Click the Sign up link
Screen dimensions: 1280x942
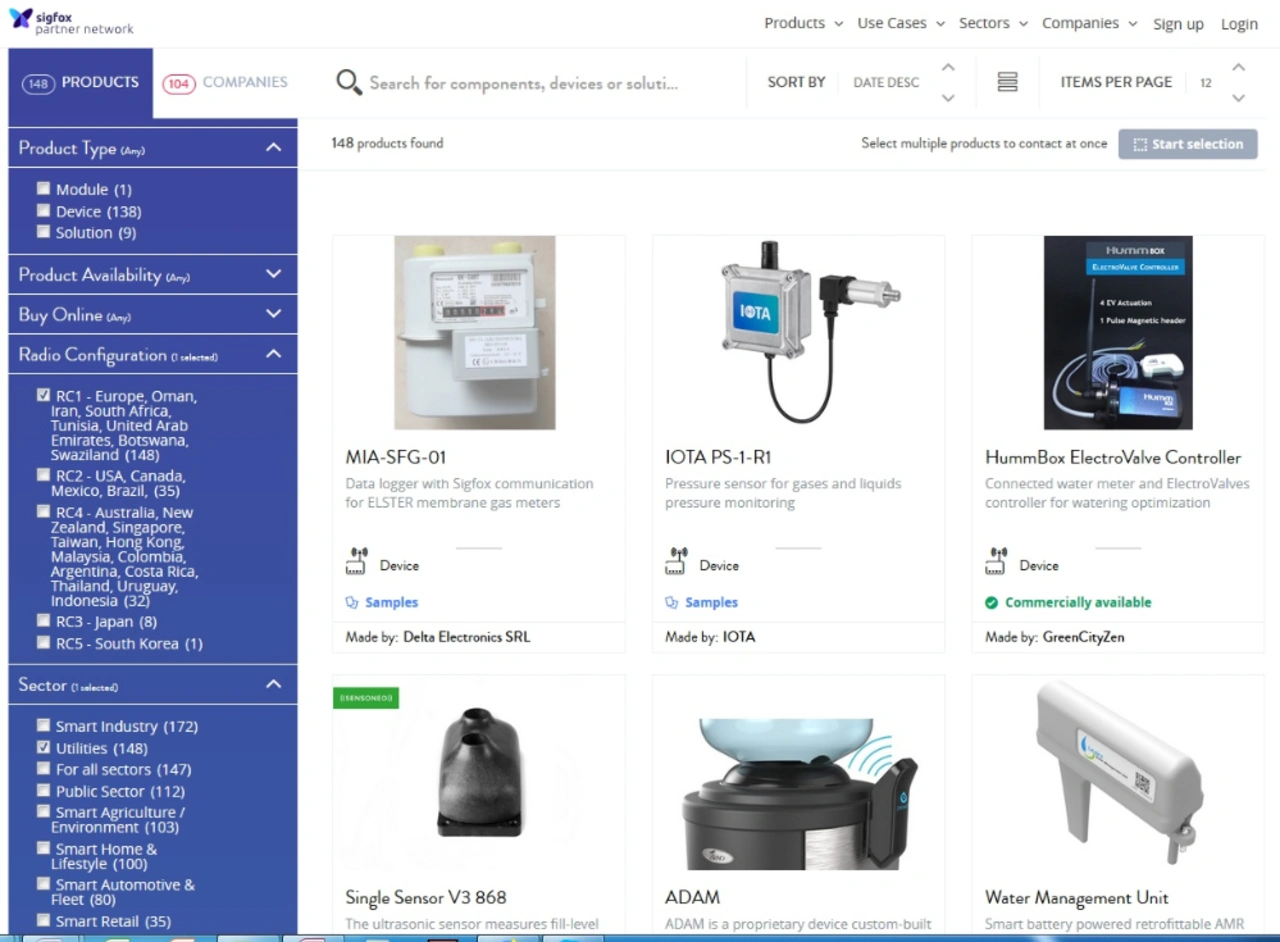pyautogui.click(x=1178, y=24)
